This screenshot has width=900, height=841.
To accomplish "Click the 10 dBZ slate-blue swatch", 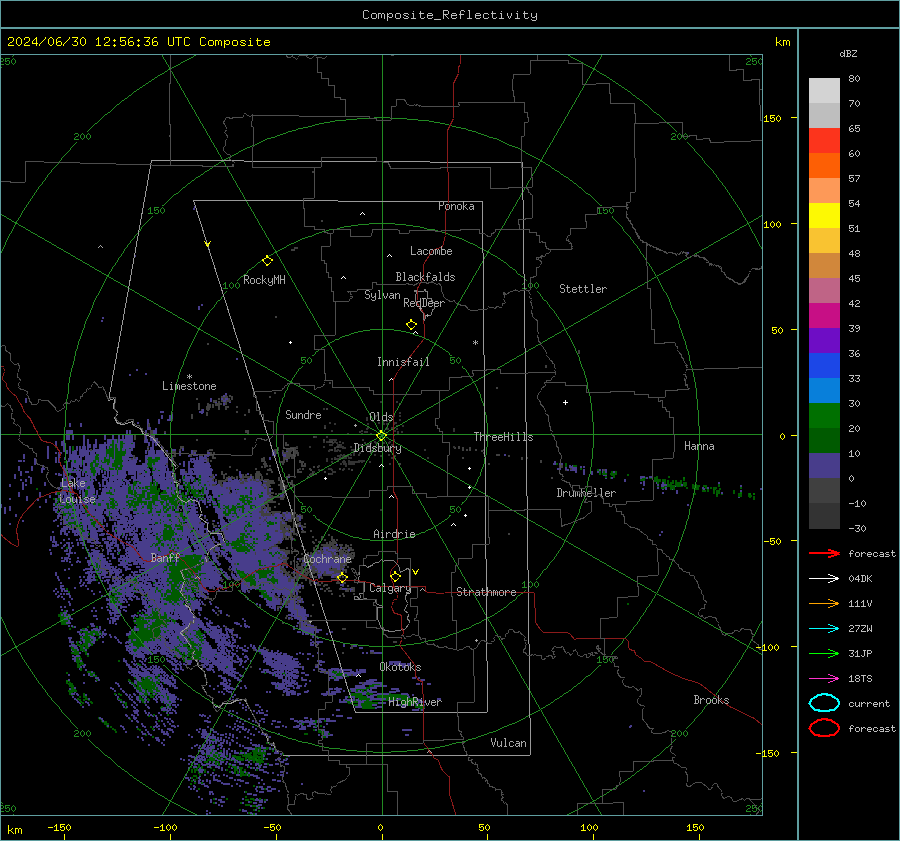I will click(x=824, y=466).
